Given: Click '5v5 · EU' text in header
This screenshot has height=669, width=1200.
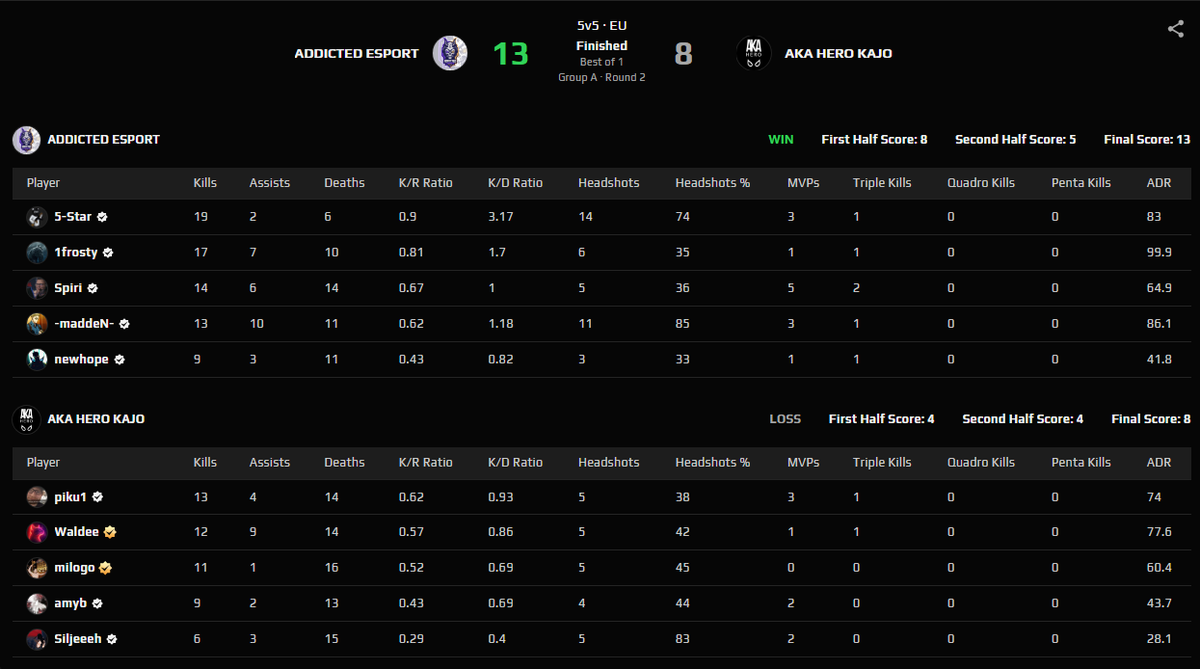Looking at the screenshot, I should (602, 25).
